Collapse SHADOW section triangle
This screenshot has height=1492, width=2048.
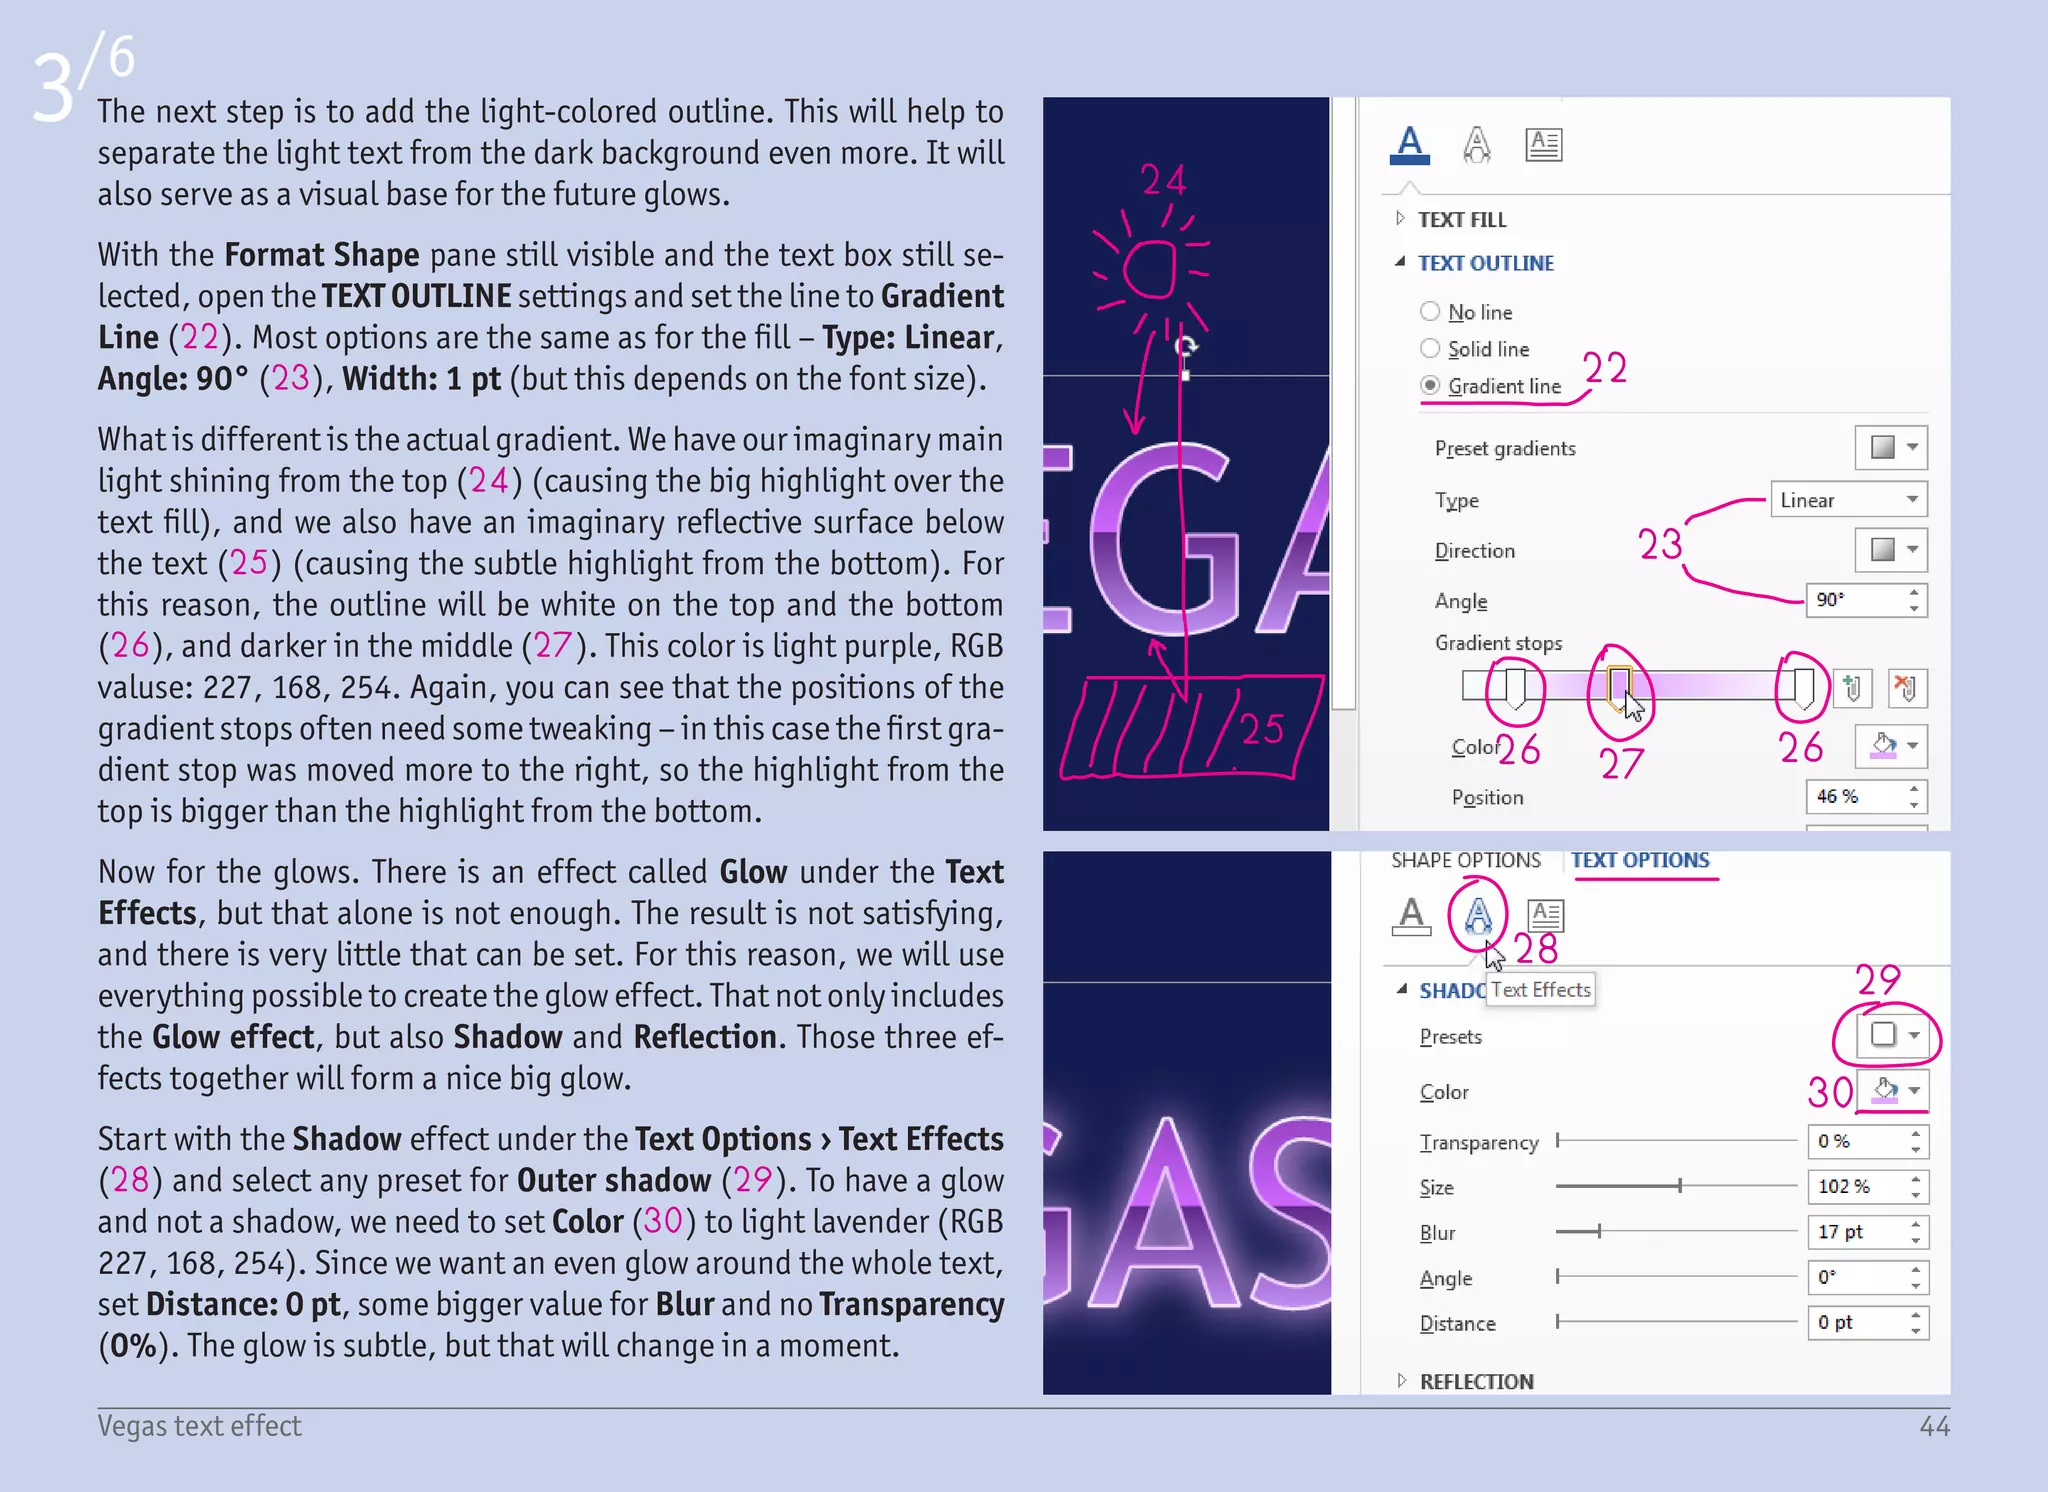(1402, 990)
